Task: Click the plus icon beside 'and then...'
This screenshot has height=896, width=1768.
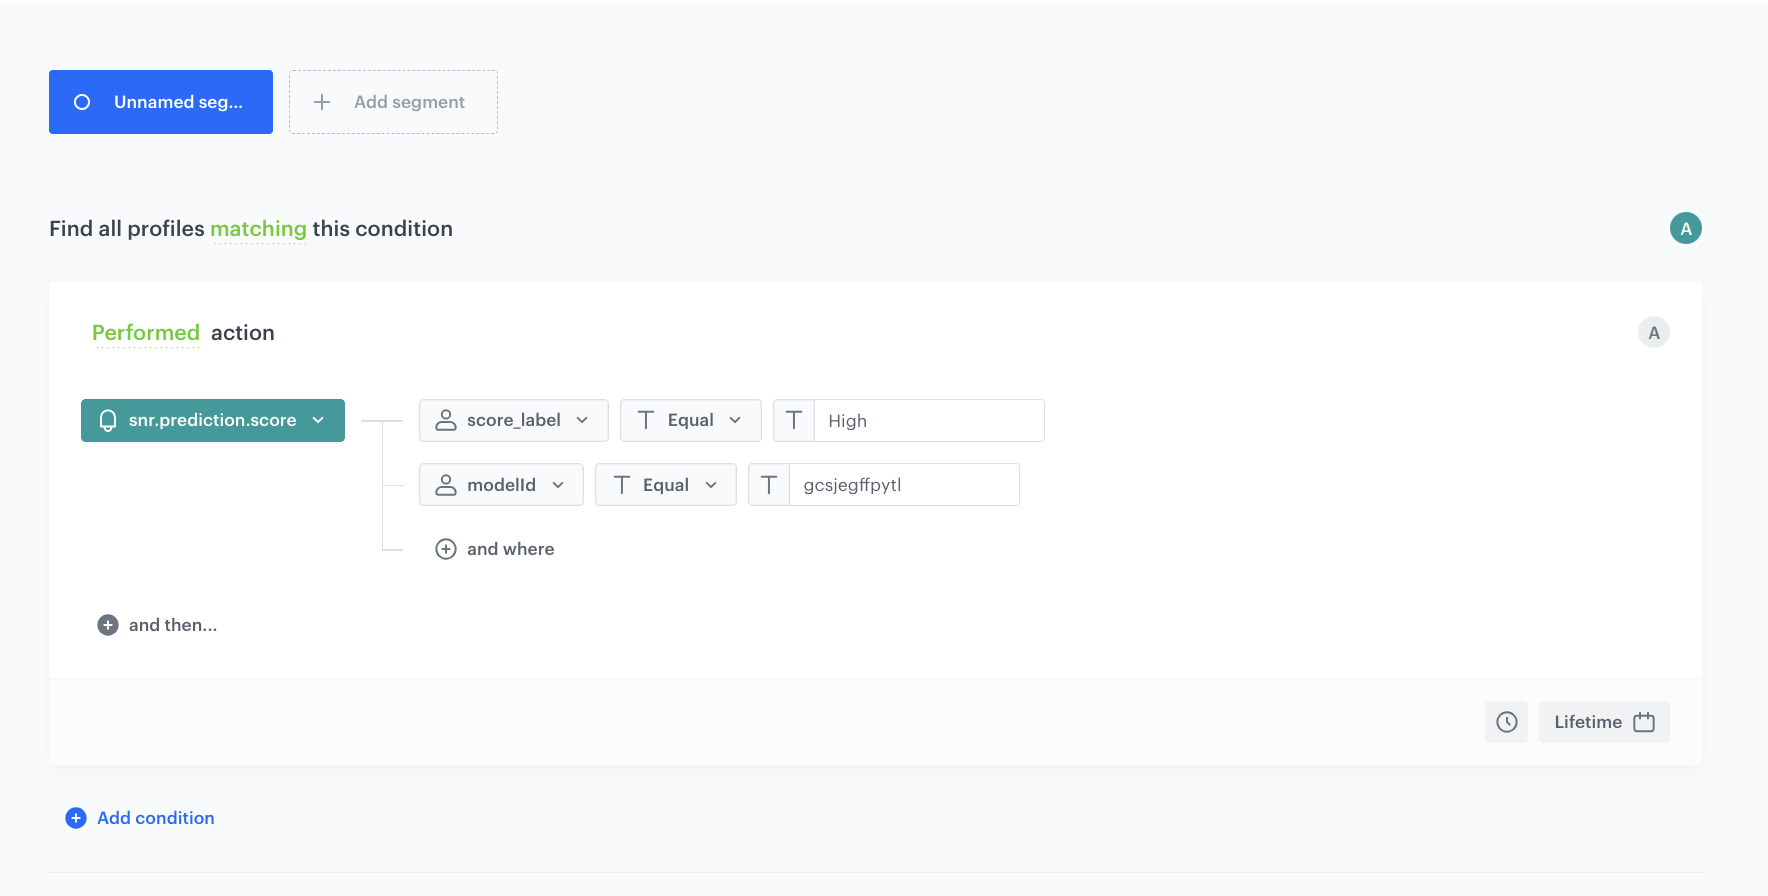Action: [x=108, y=625]
